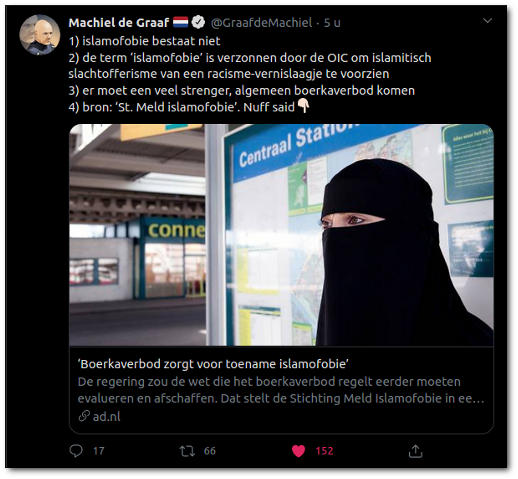Open the Centraal Station article preview image
Screen dimensions: 518x479
281,235
